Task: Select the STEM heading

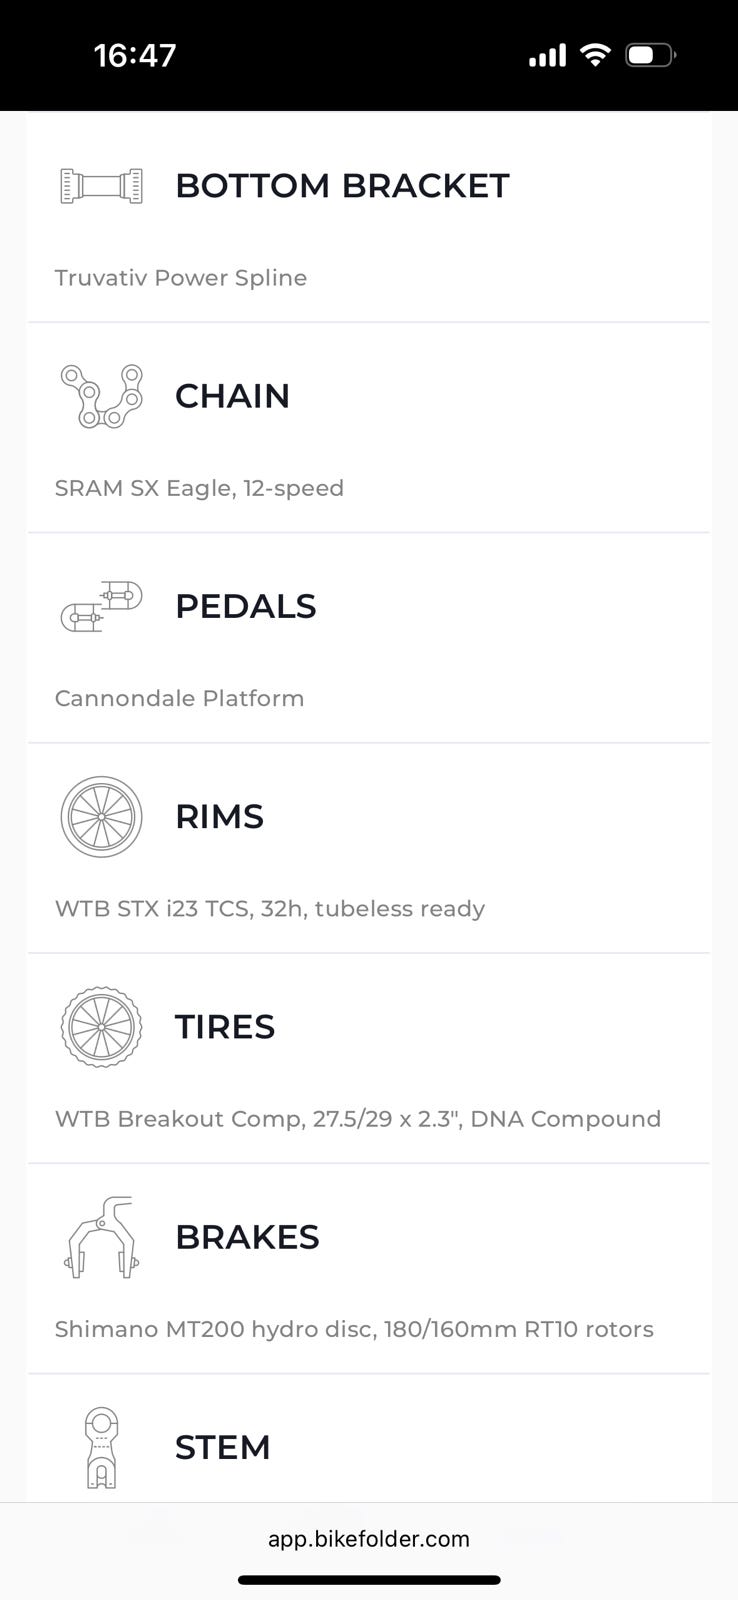Action: click(x=222, y=1447)
